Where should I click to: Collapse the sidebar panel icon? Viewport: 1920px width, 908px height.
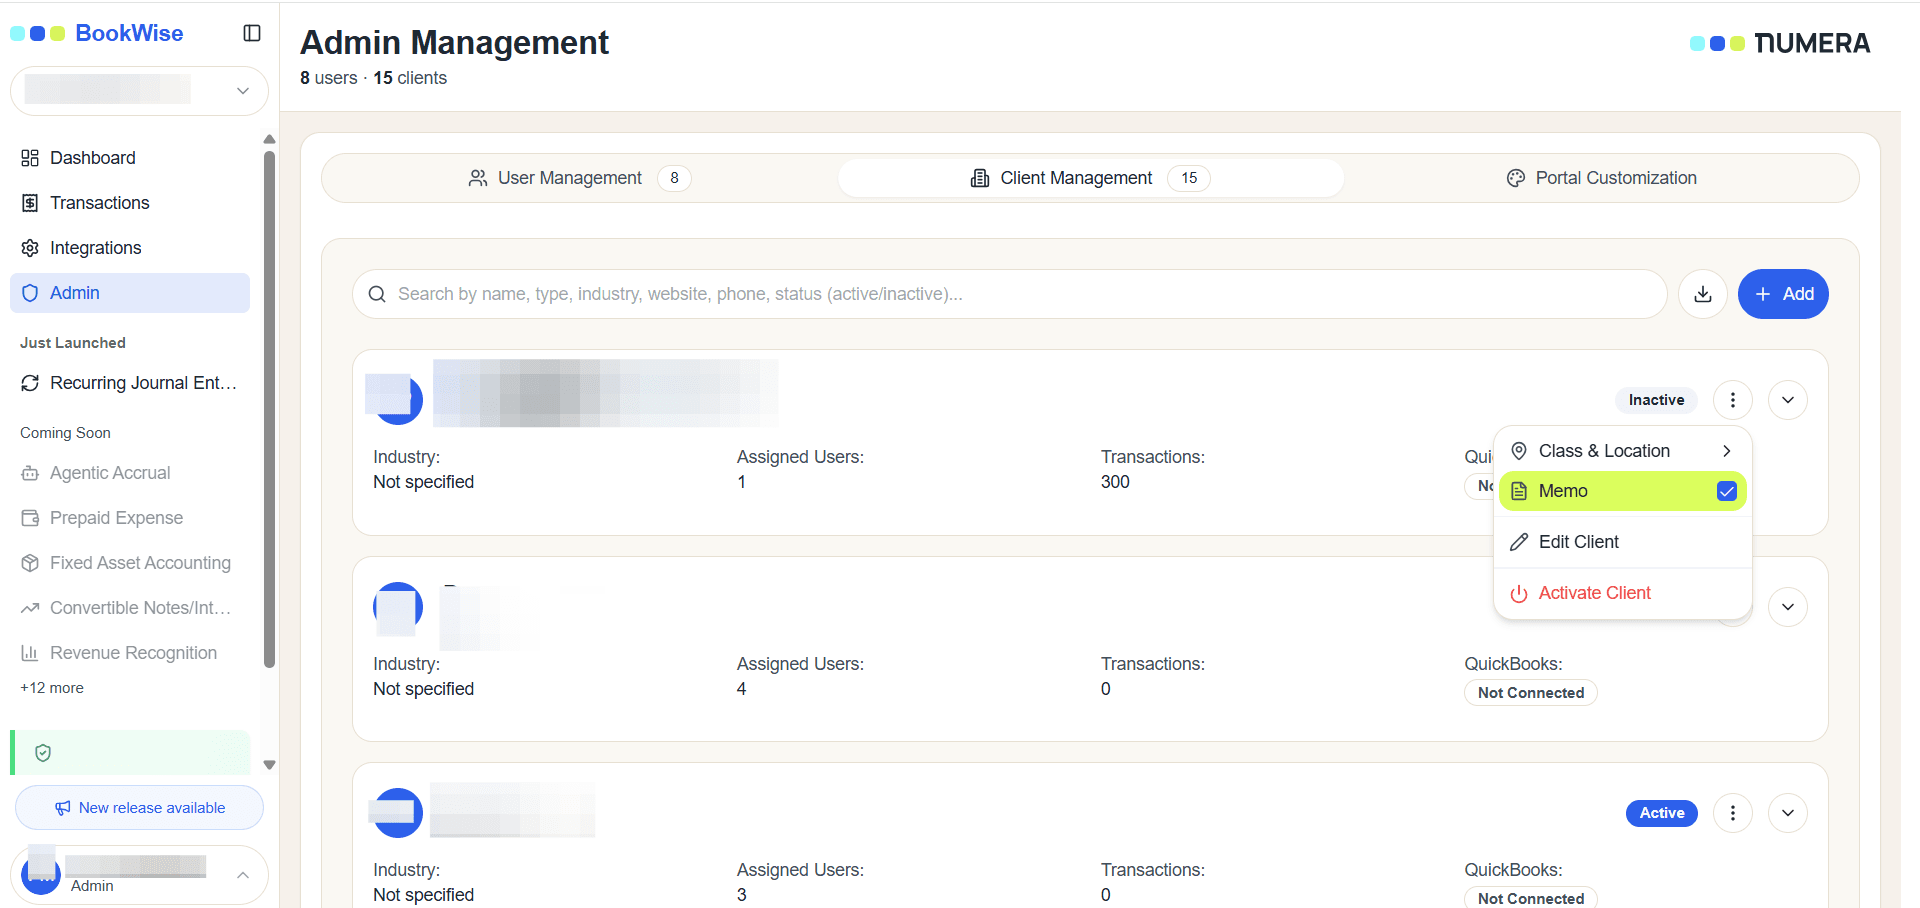[x=252, y=33]
